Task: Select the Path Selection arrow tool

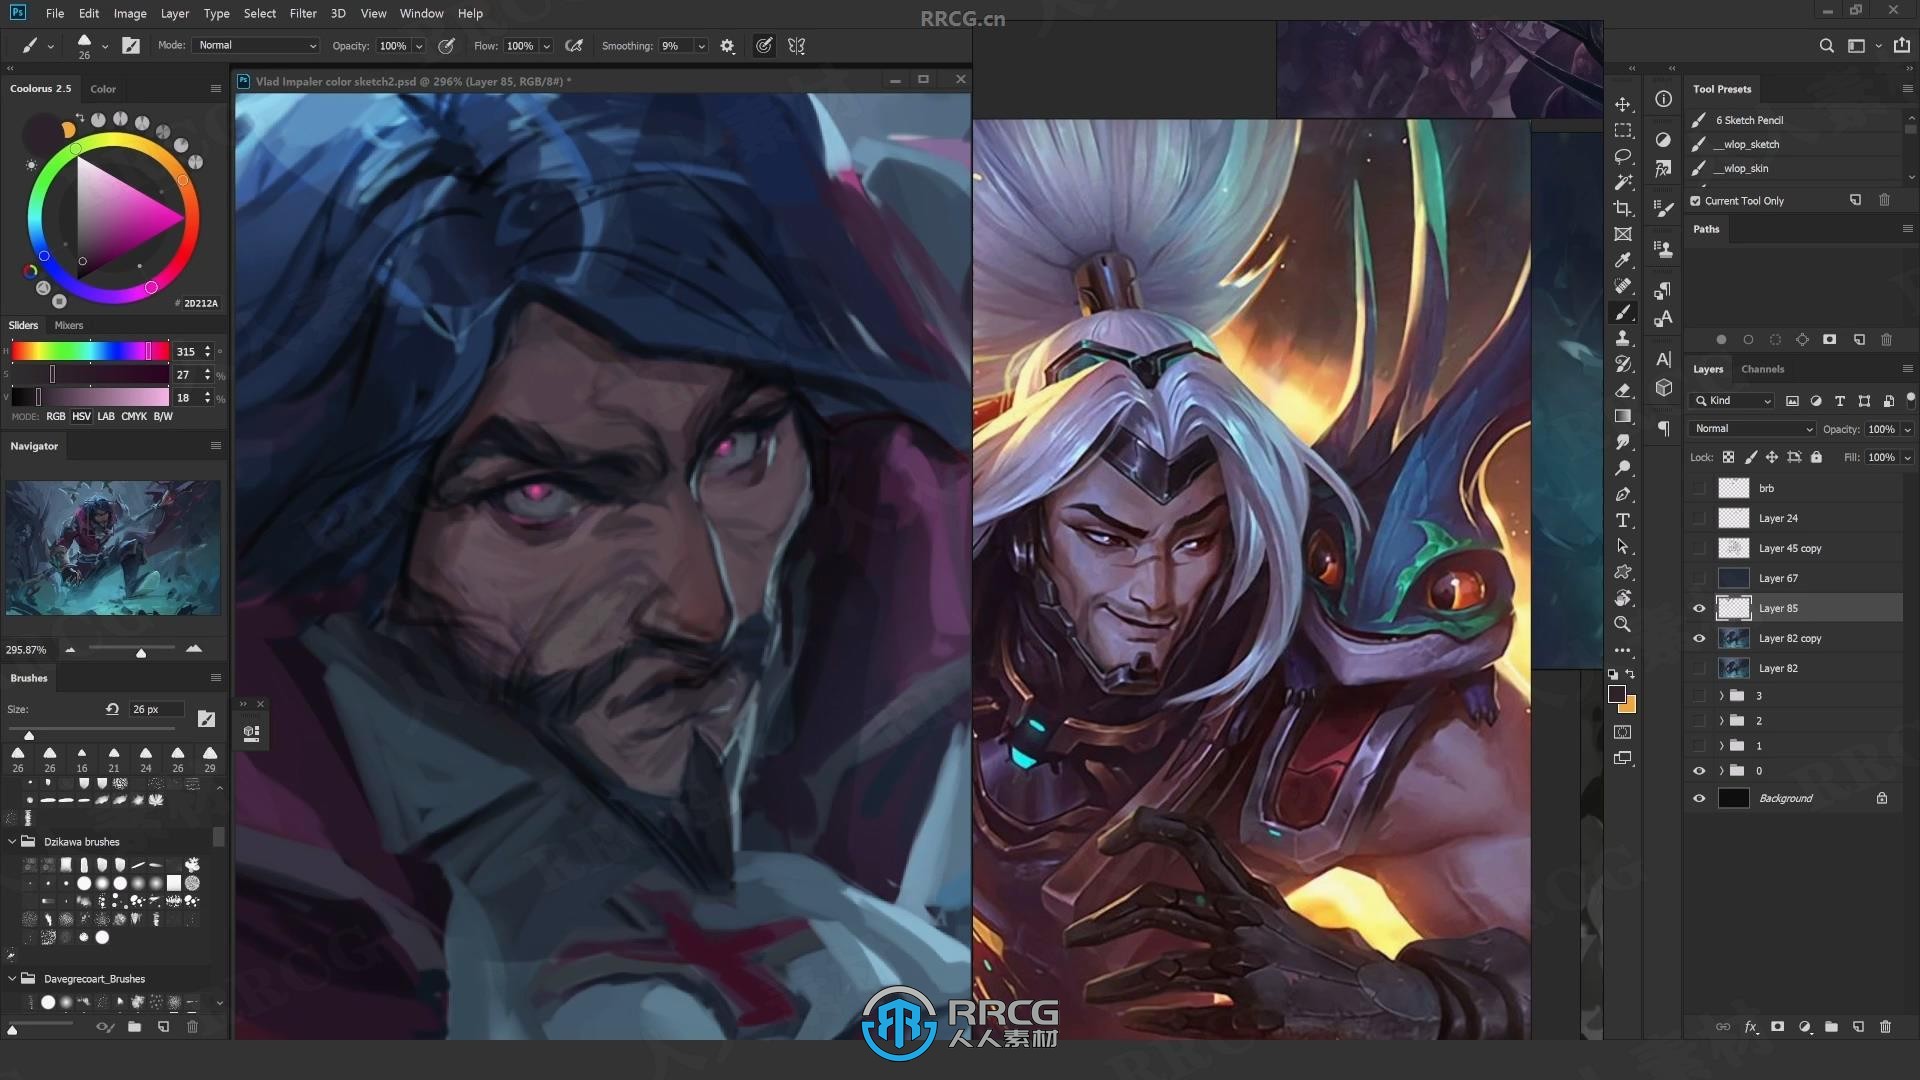Action: (x=1623, y=546)
